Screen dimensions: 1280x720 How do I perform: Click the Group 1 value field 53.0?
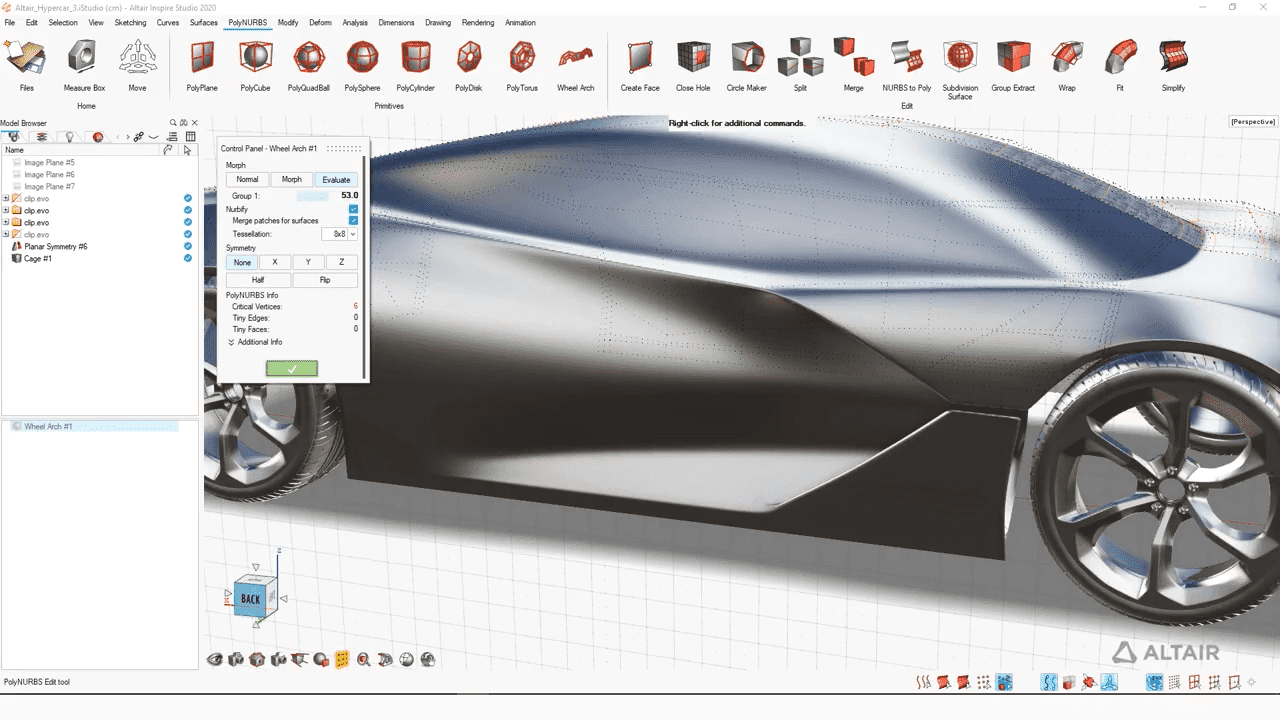tap(349, 196)
